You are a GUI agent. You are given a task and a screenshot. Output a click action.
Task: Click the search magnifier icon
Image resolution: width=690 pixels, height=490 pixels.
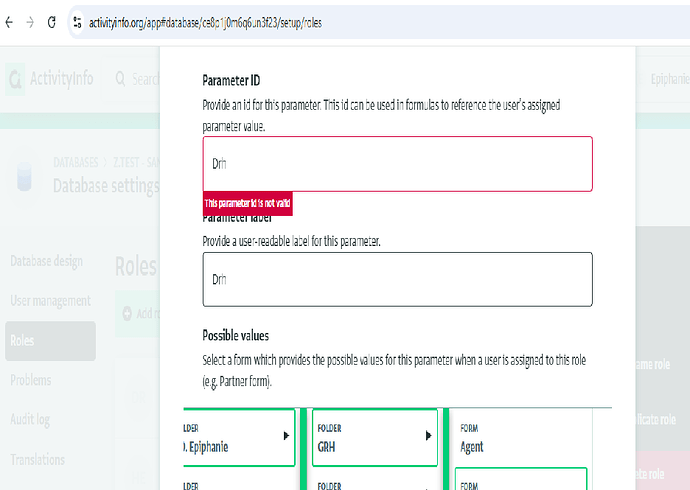click(x=120, y=78)
